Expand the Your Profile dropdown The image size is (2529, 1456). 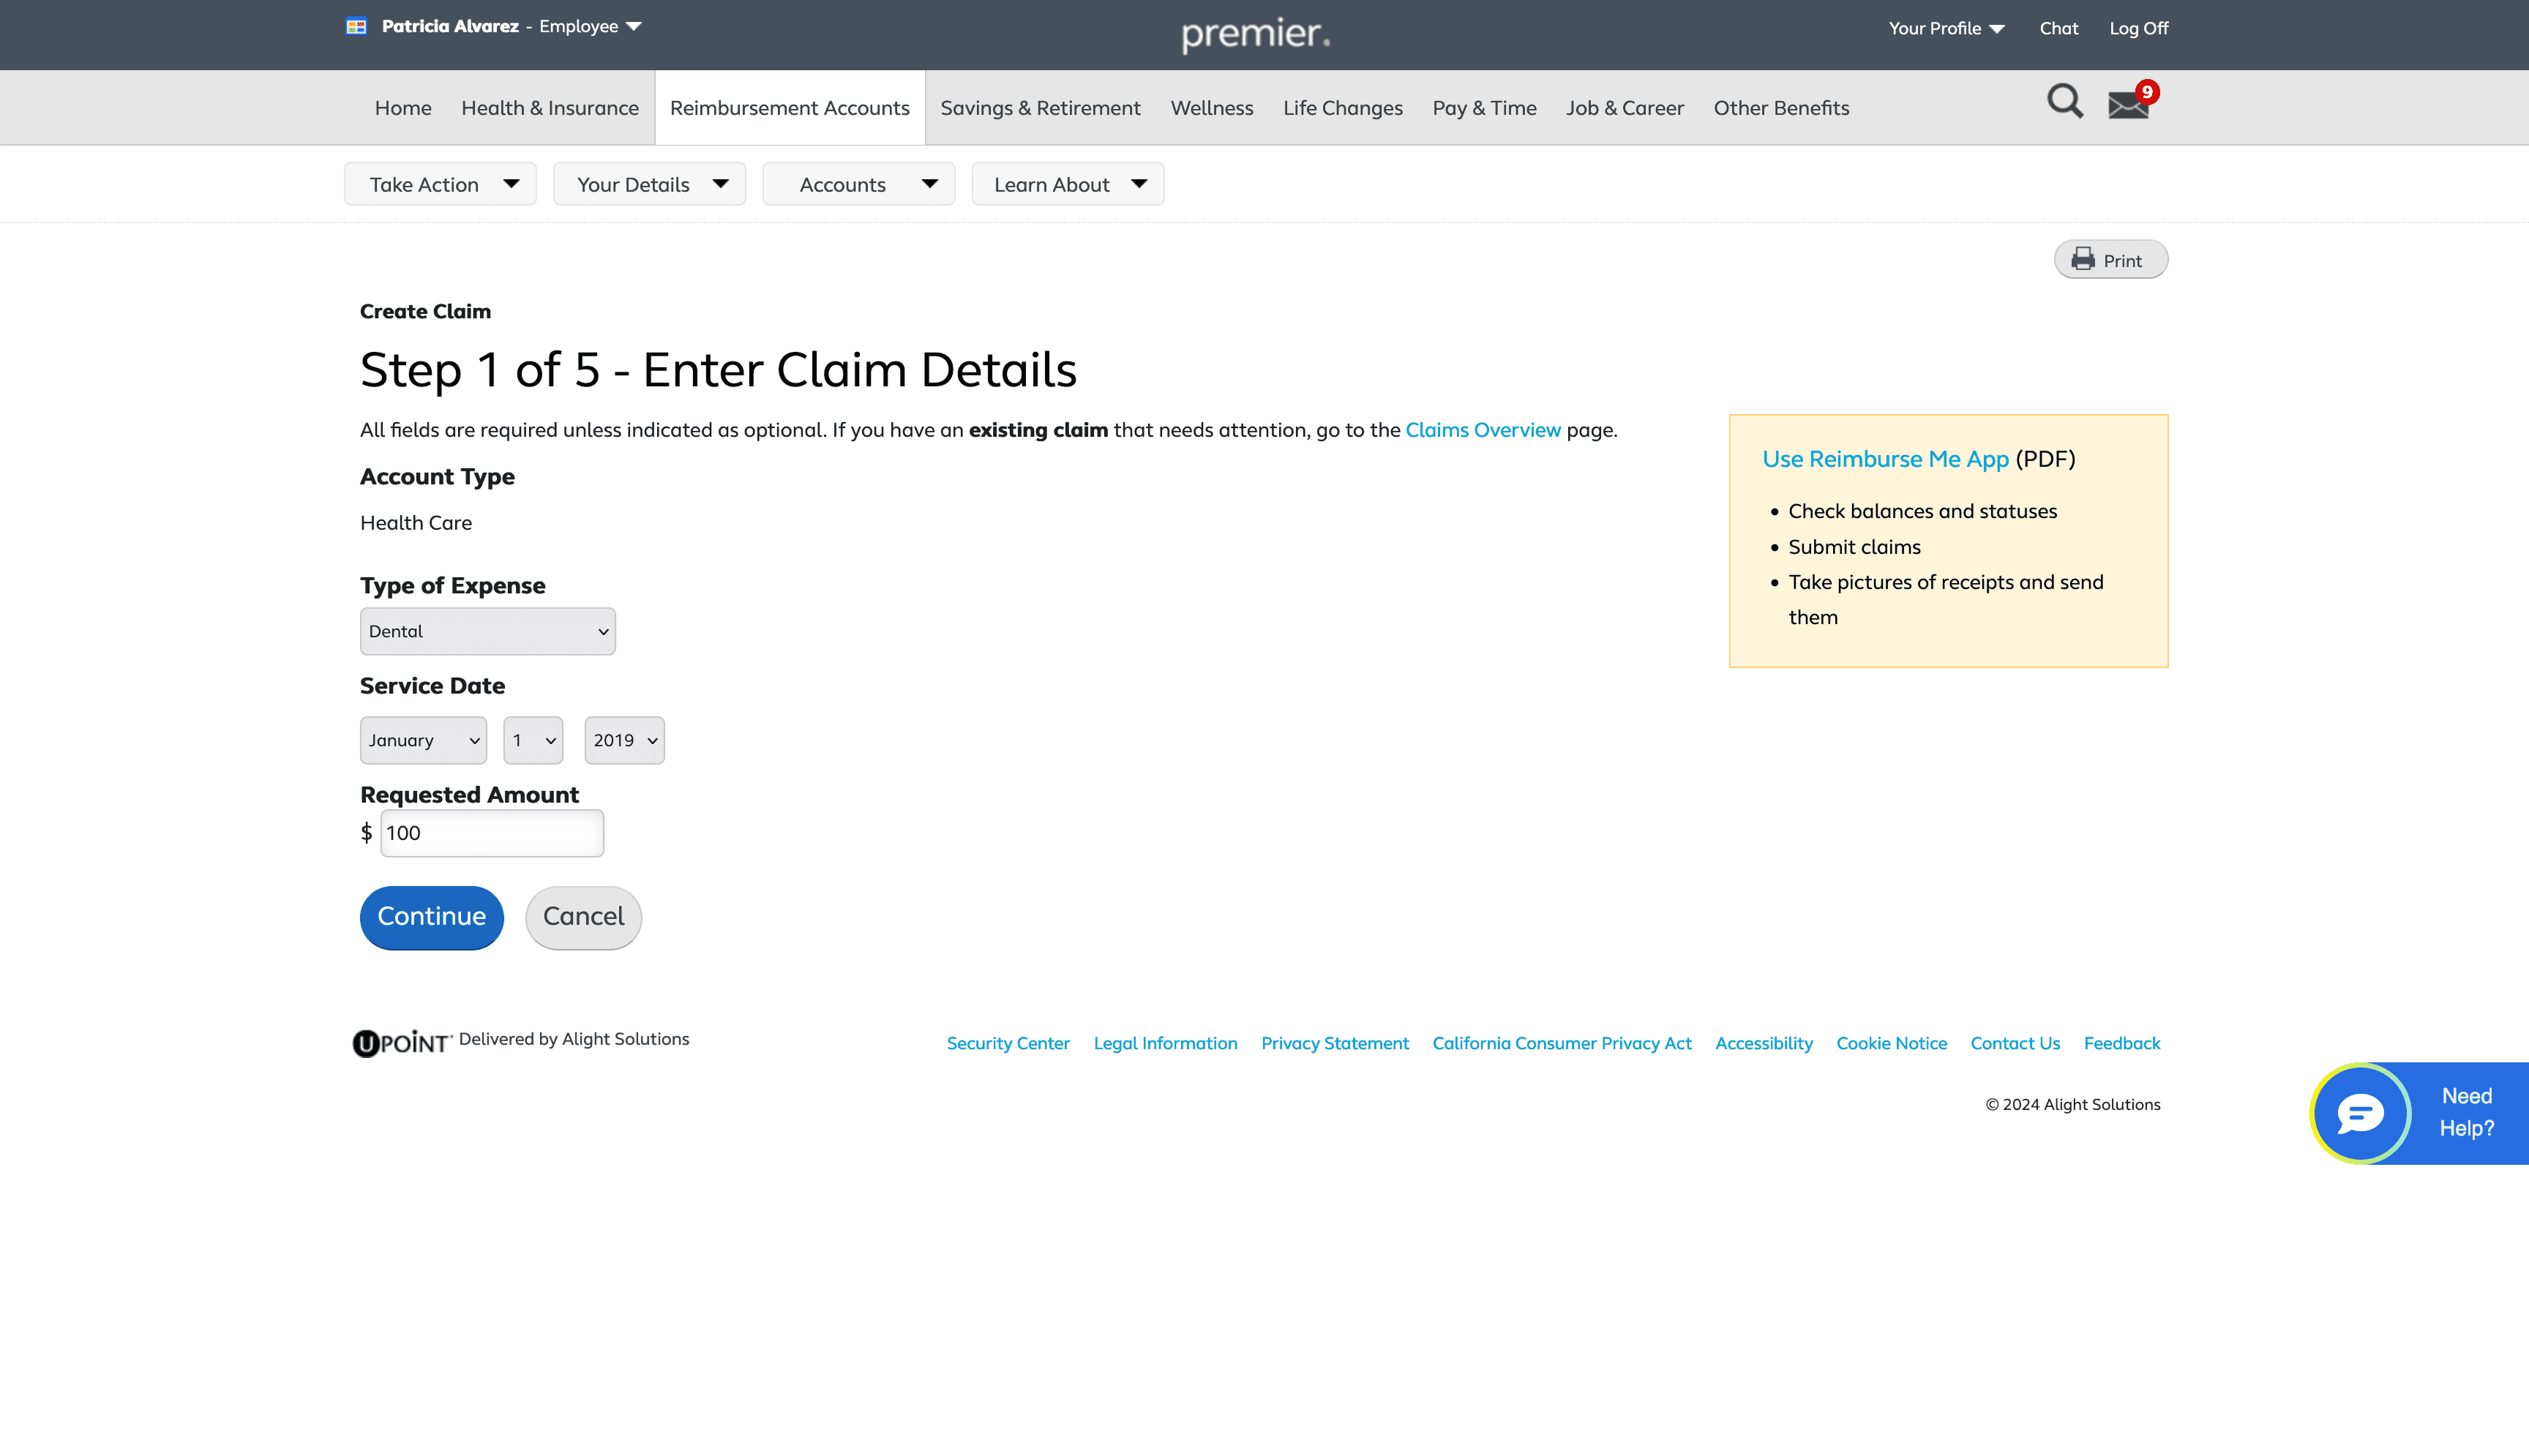tap(1946, 28)
